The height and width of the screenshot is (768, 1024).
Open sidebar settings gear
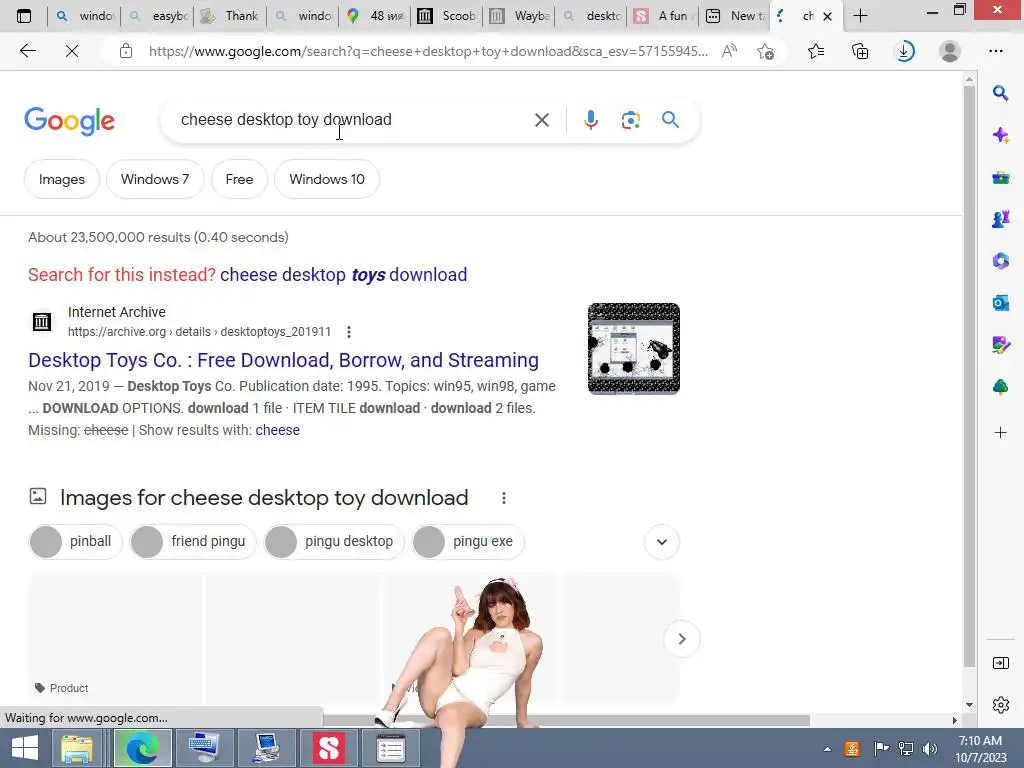click(1000, 705)
